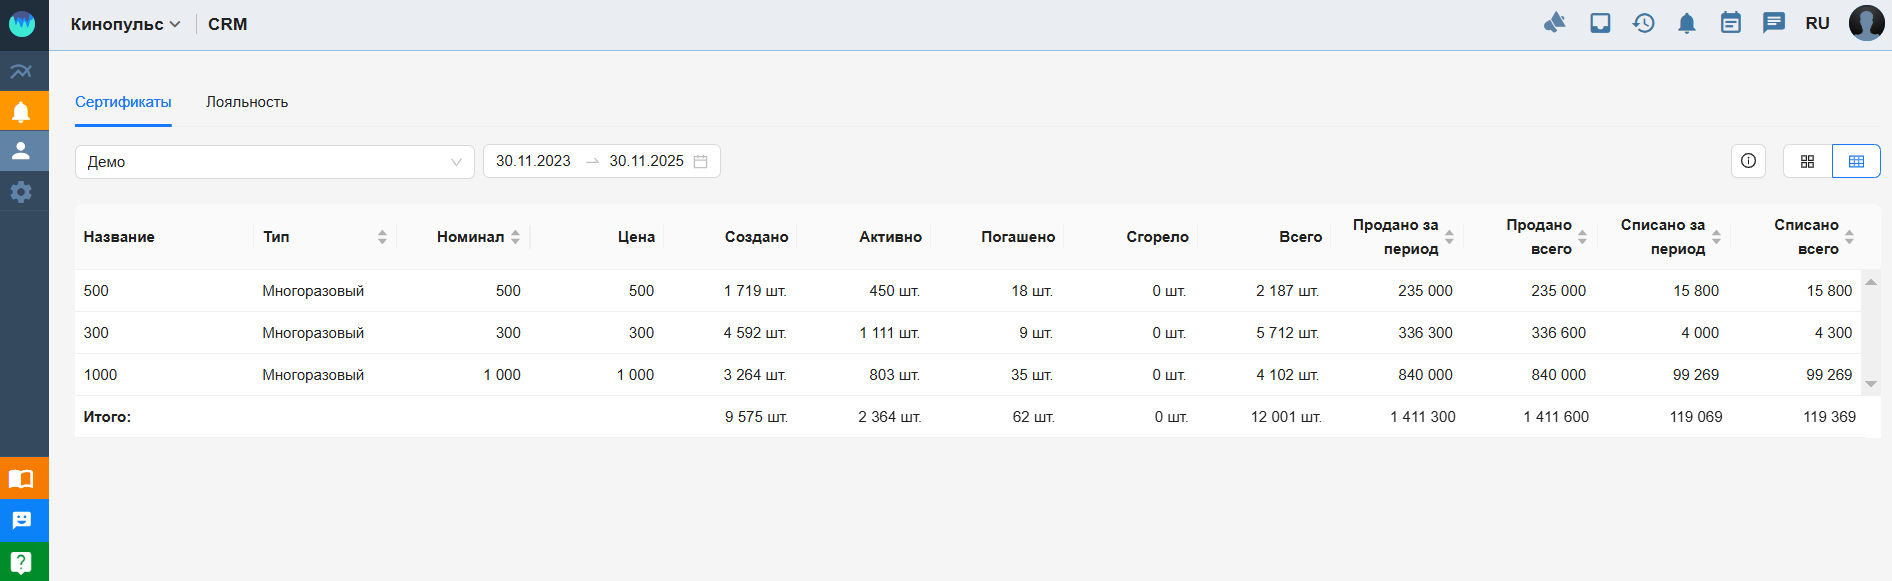Change language via RU selector

(x=1817, y=23)
